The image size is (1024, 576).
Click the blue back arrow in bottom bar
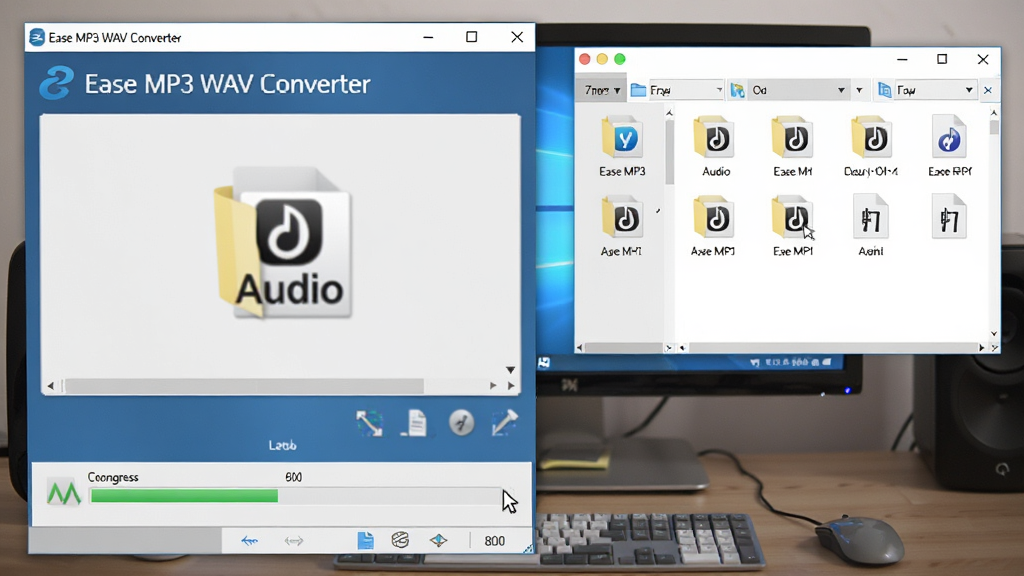pos(249,541)
